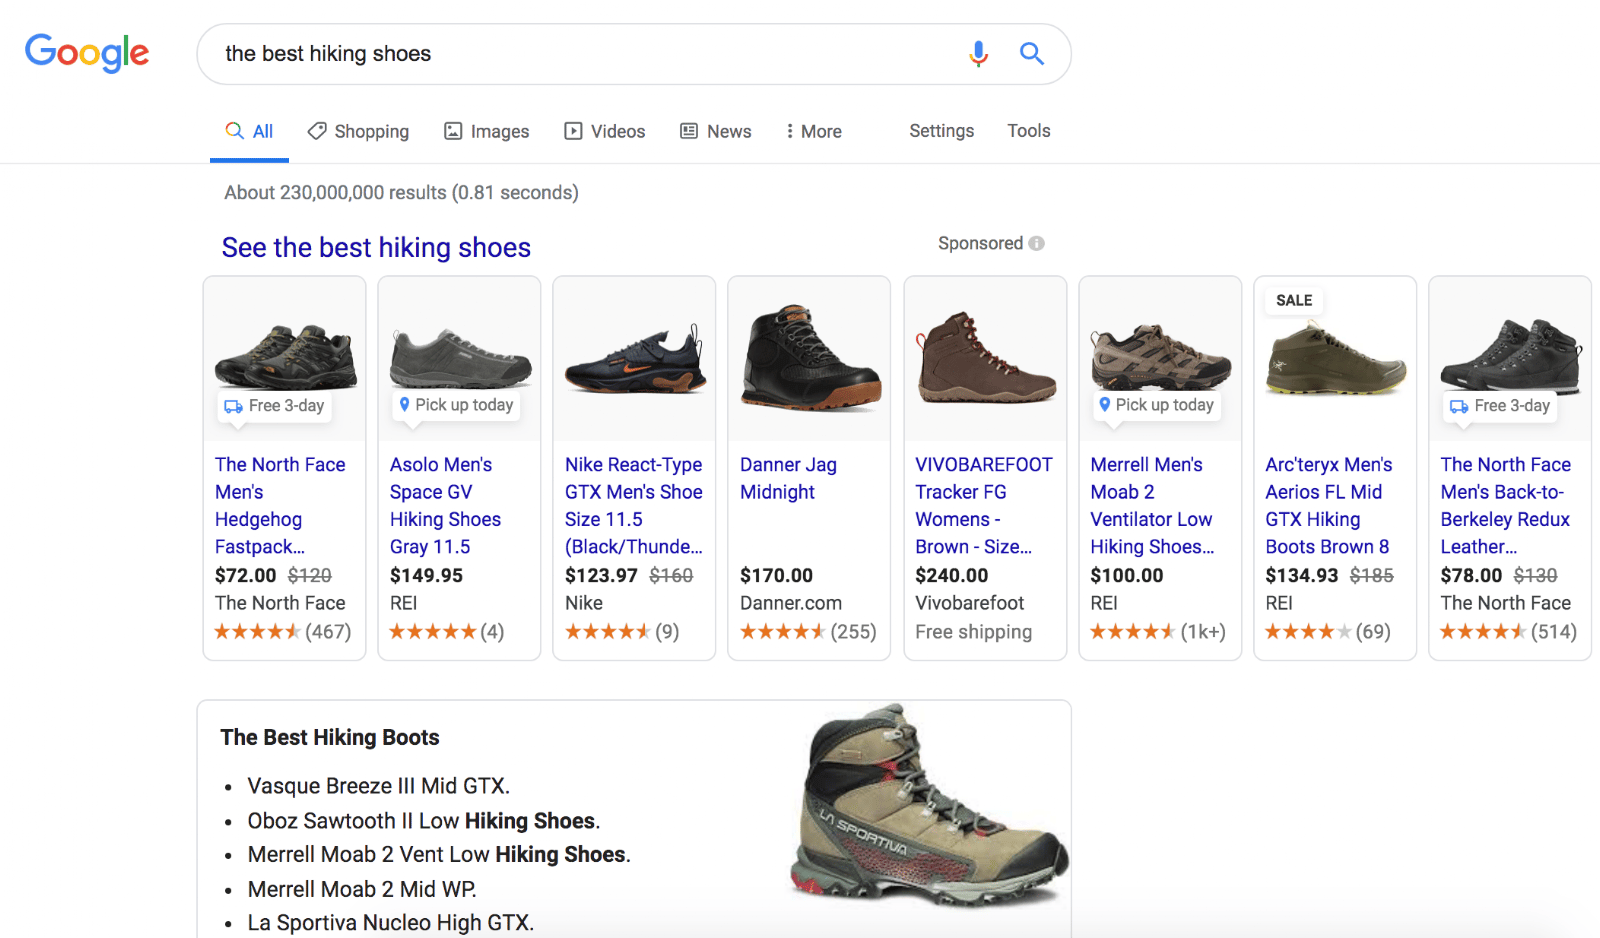
Task: Click the black Danner Jag boot image
Action: [811, 357]
